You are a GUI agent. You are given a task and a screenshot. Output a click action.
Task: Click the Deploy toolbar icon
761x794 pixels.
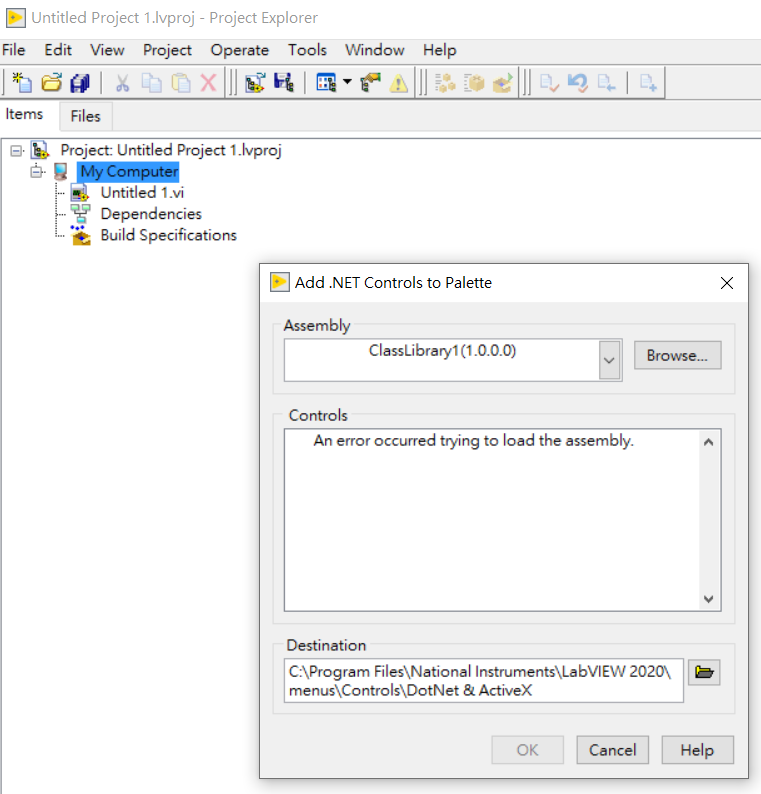[503, 83]
